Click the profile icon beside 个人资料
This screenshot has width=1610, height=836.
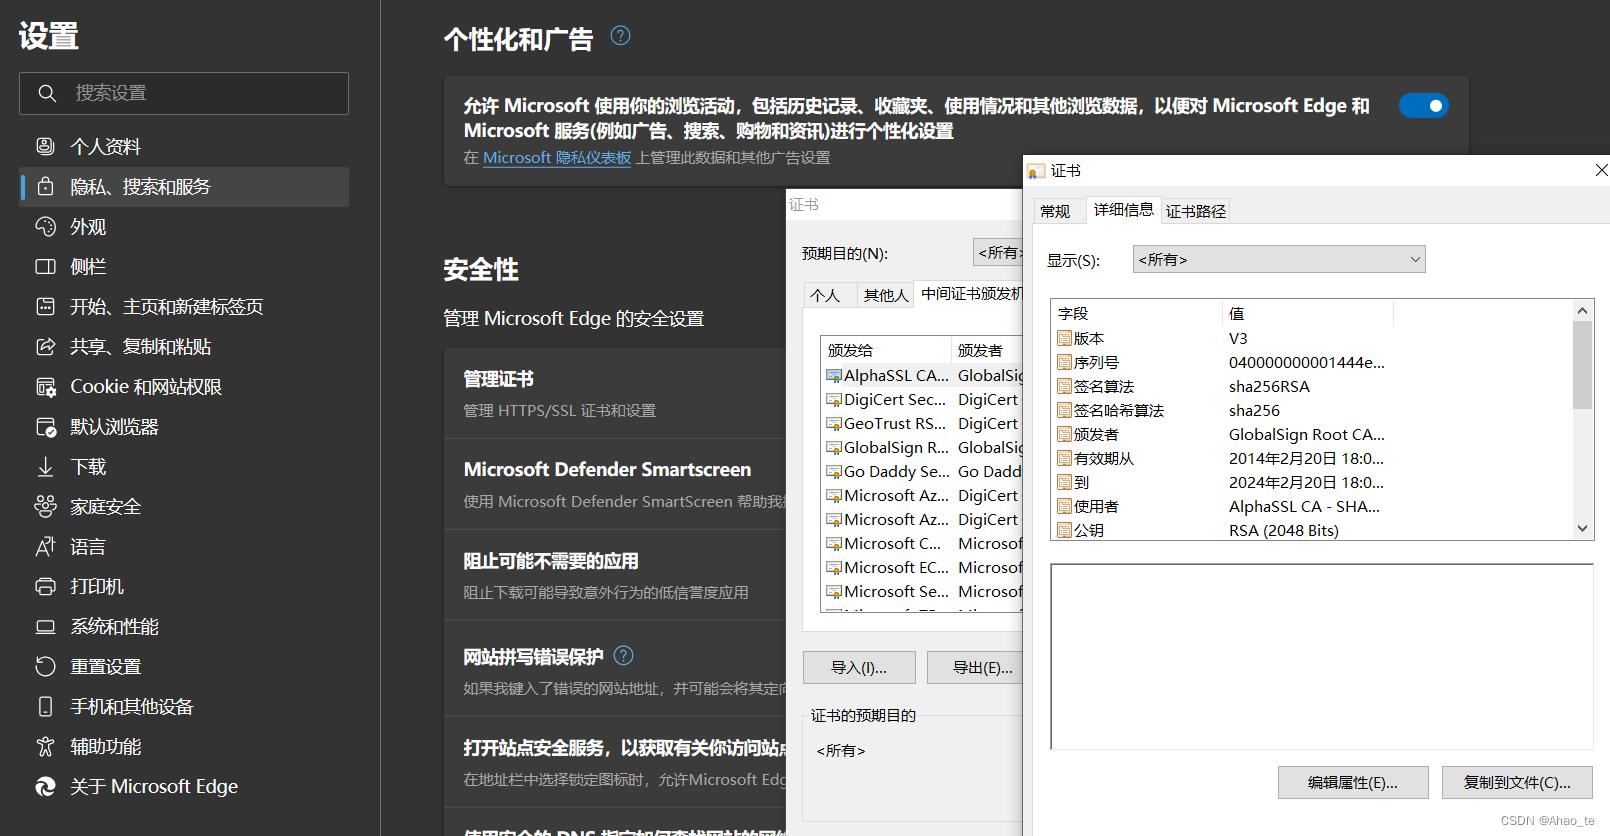(x=45, y=146)
